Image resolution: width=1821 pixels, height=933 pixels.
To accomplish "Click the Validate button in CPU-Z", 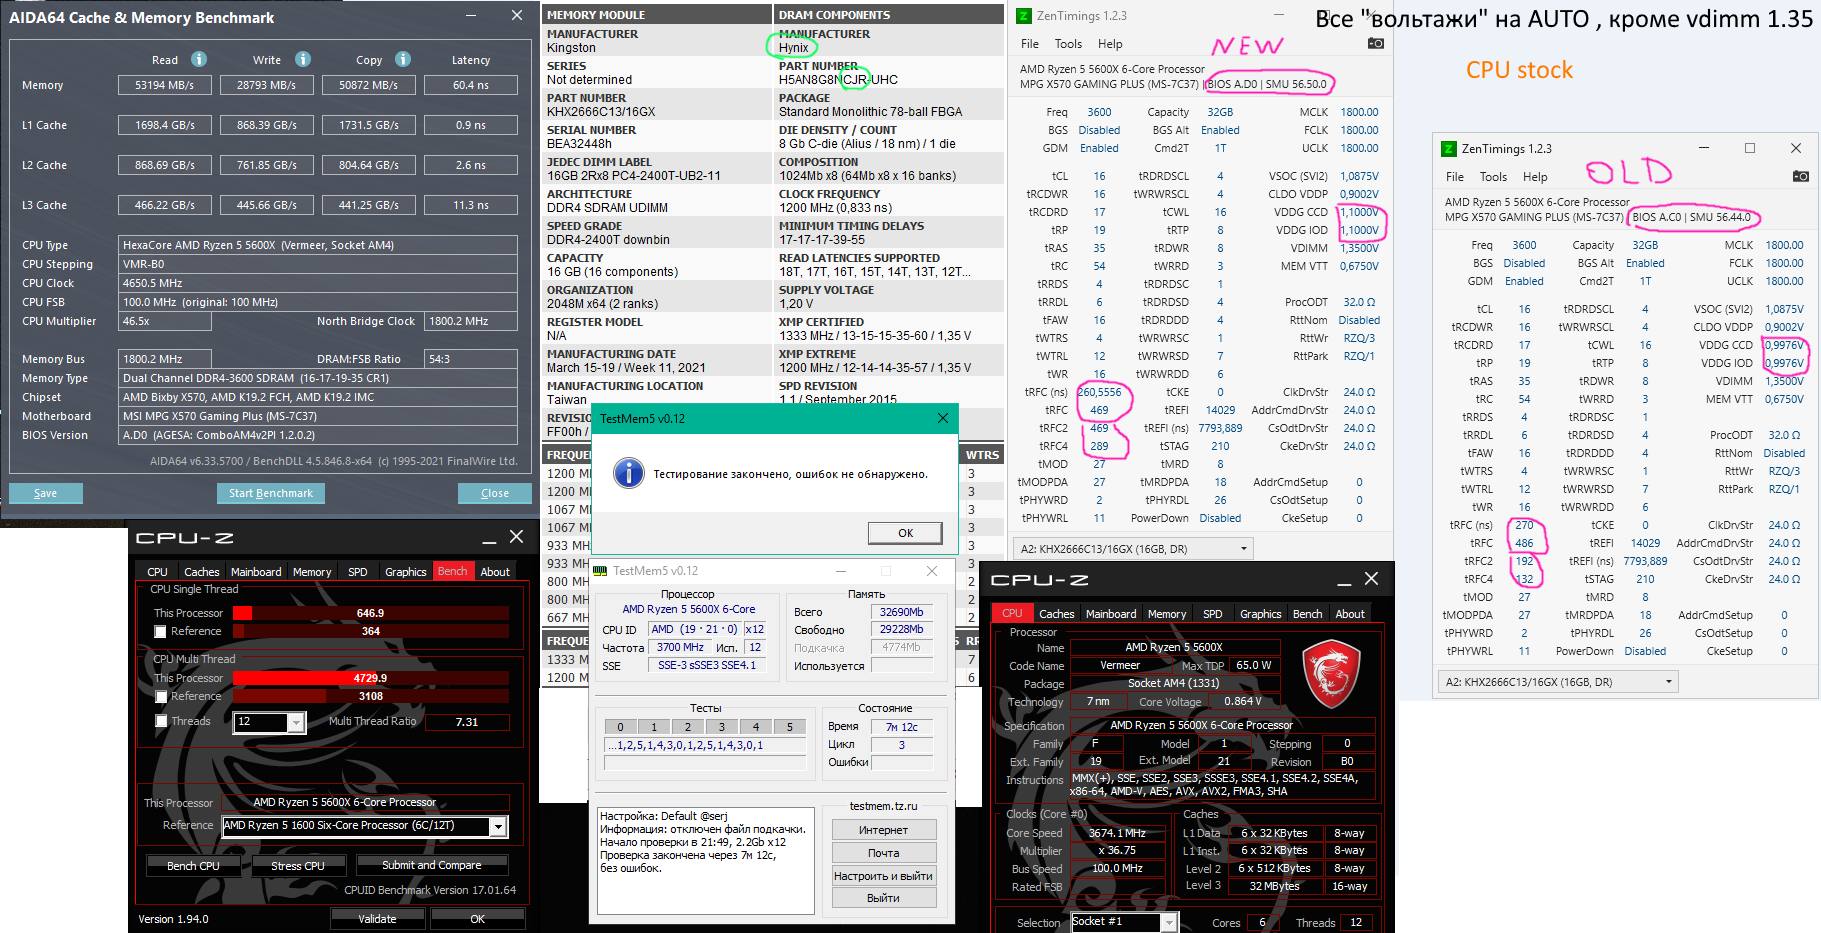I will pos(377,919).
